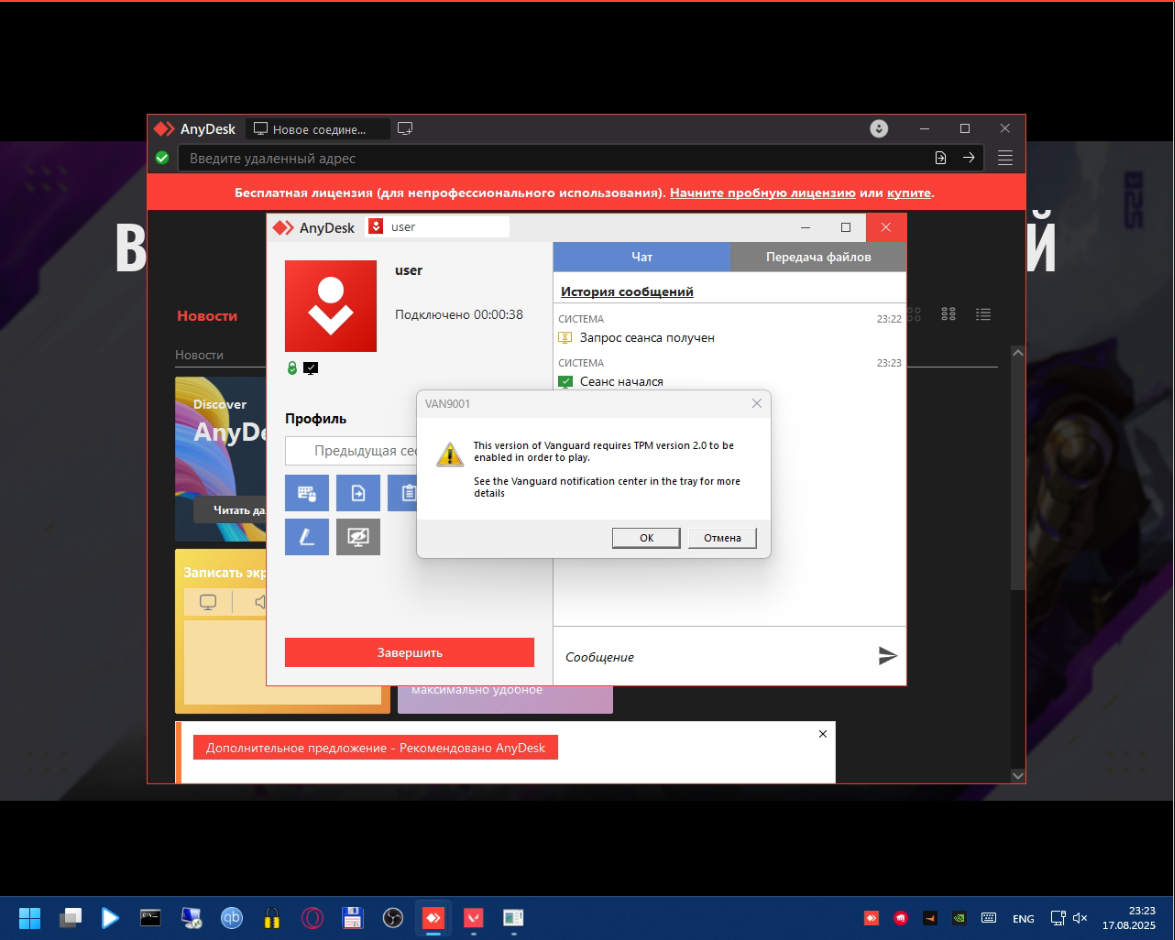The height and width of the screenshot is (940, 1175).
Task: Open the купите license link
Action: pyautogui.click(x=908, y=193)
